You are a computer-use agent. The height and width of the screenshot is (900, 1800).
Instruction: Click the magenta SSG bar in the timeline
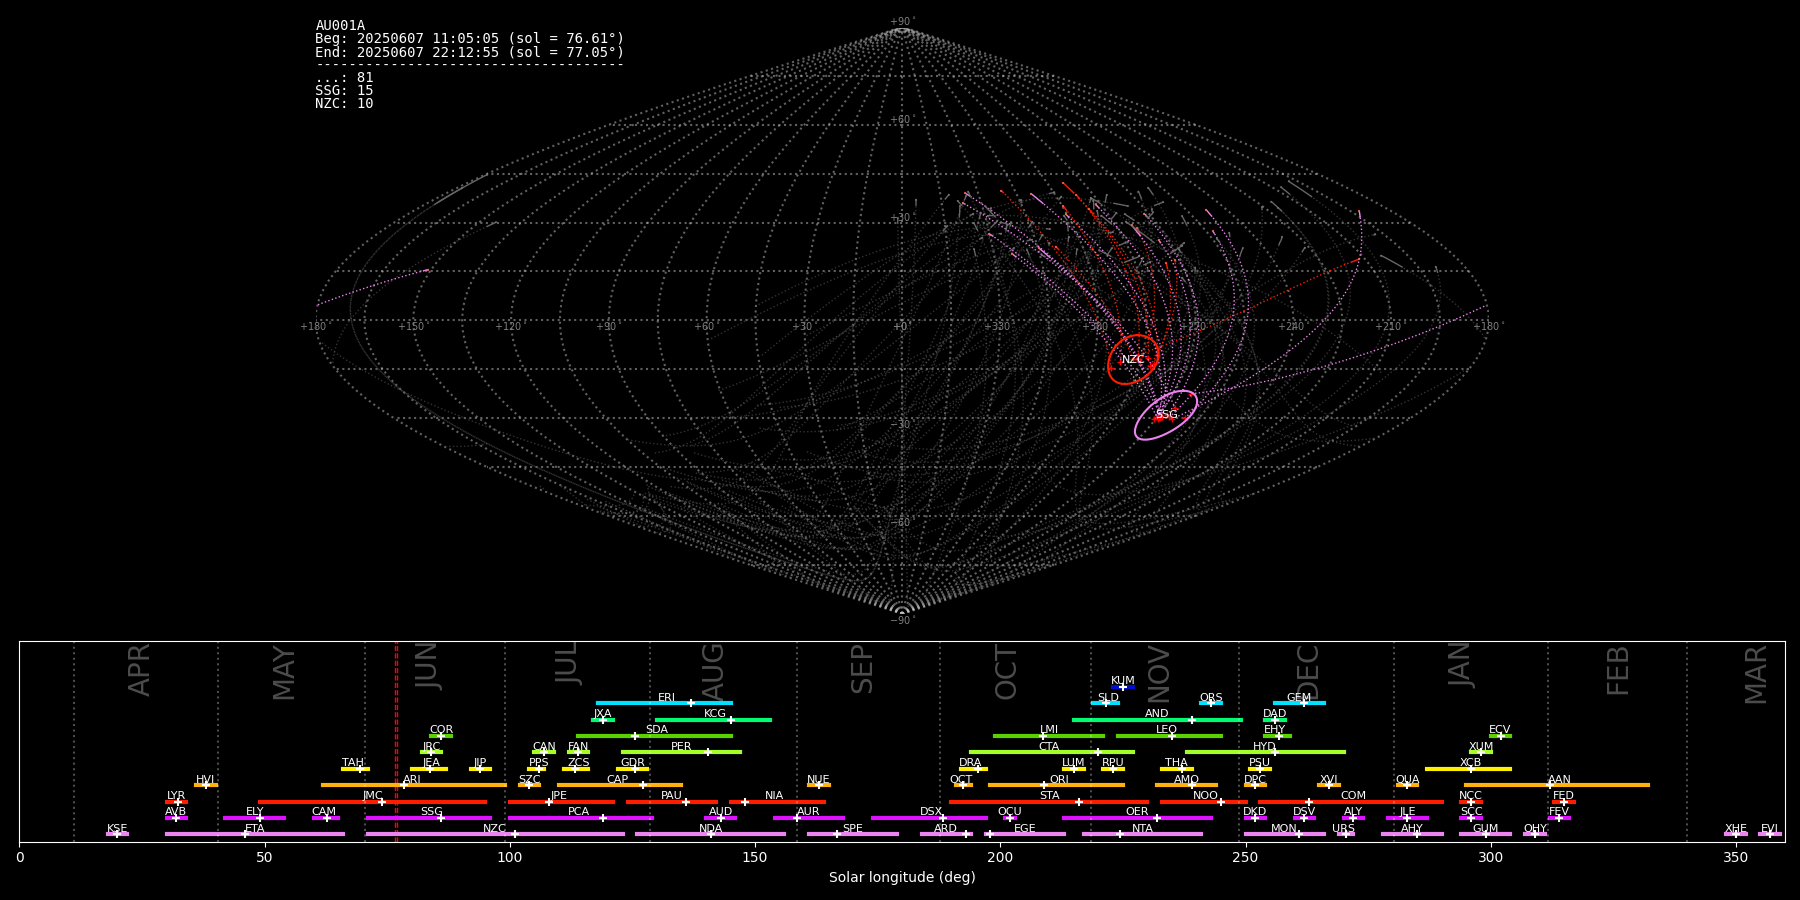click(428, 818)
